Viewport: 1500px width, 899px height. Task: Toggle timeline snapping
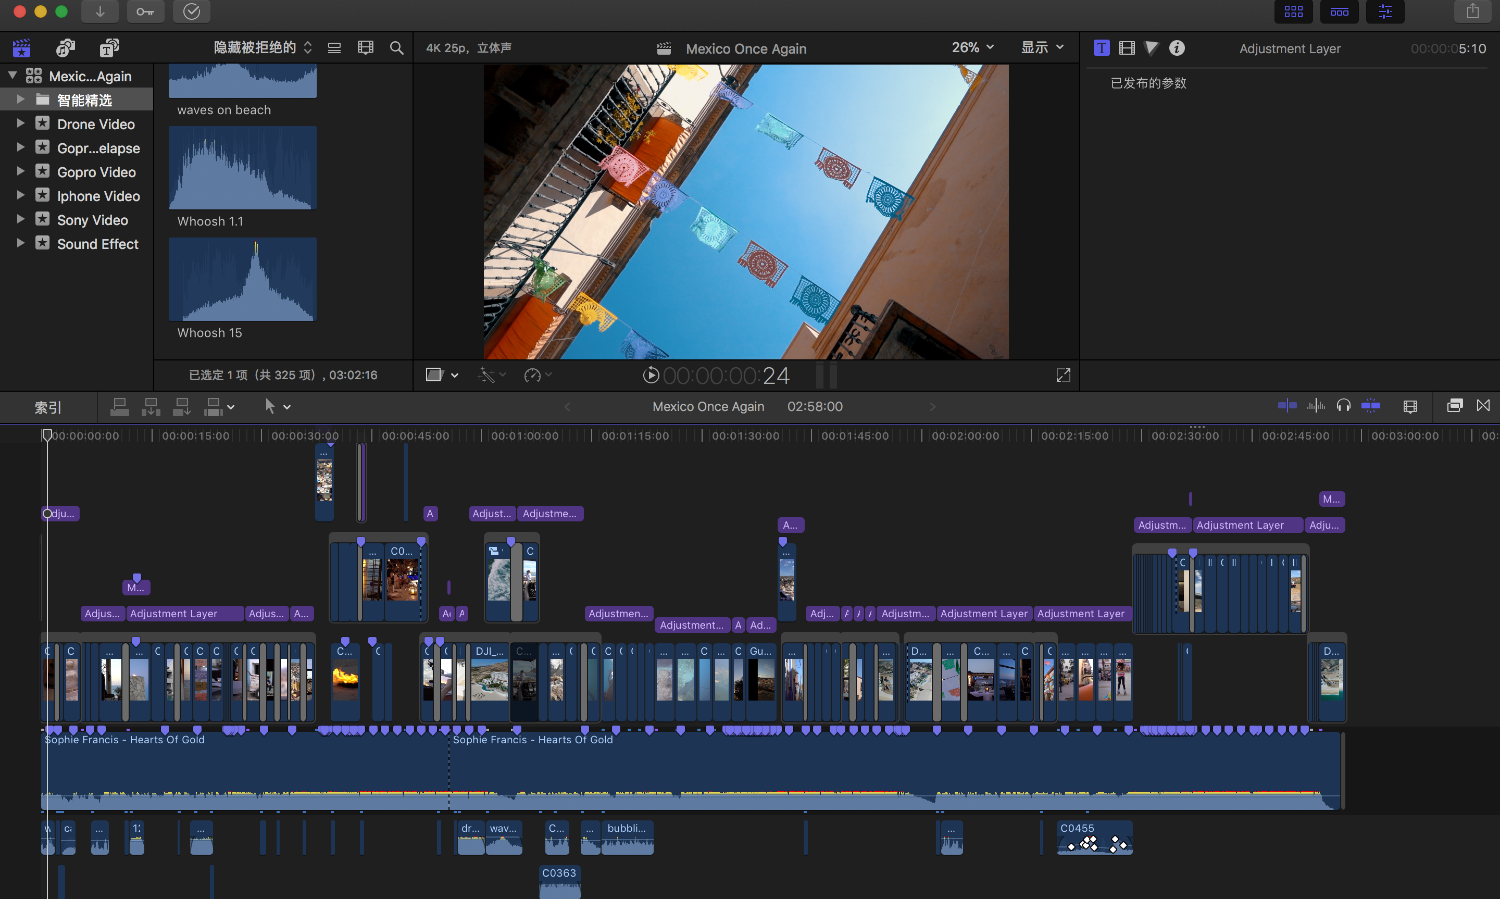pyautogui.click(x=1371, y=406)
